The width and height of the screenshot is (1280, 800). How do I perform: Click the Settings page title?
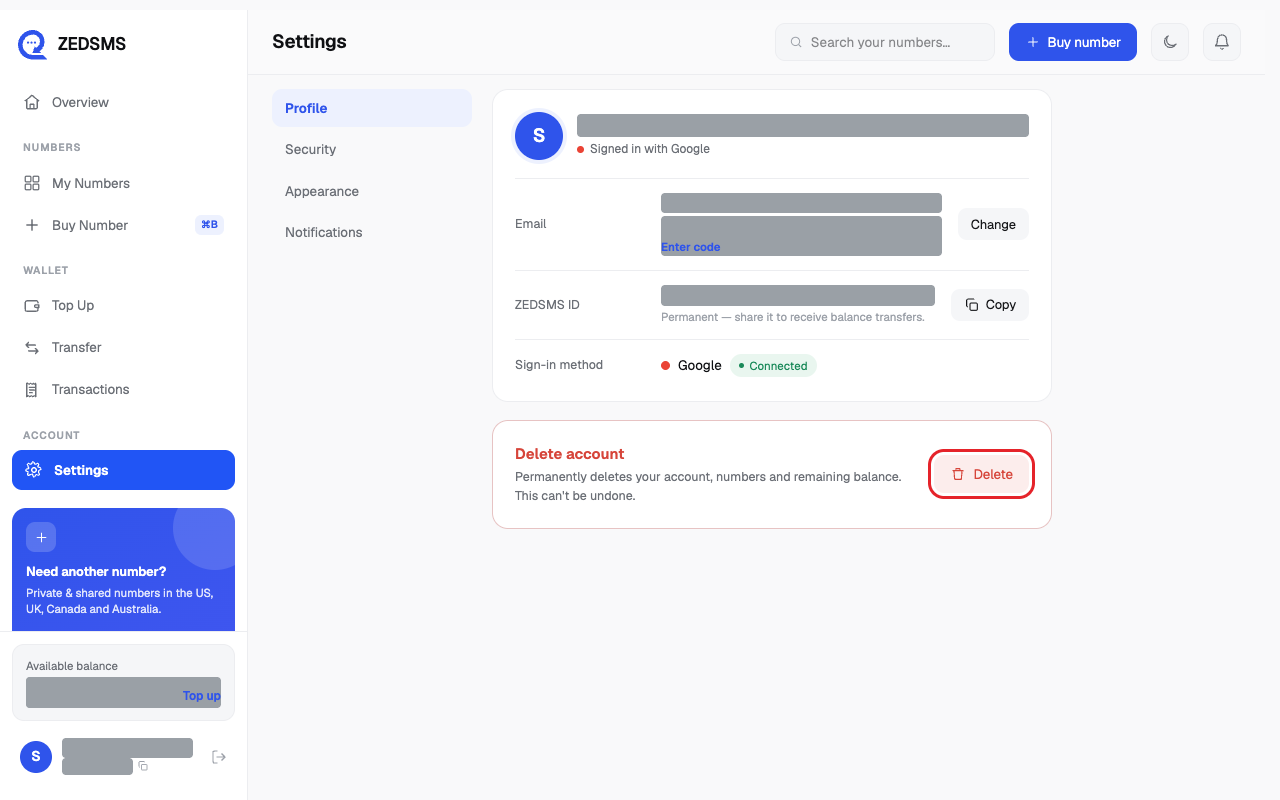[x=309, y=42]
